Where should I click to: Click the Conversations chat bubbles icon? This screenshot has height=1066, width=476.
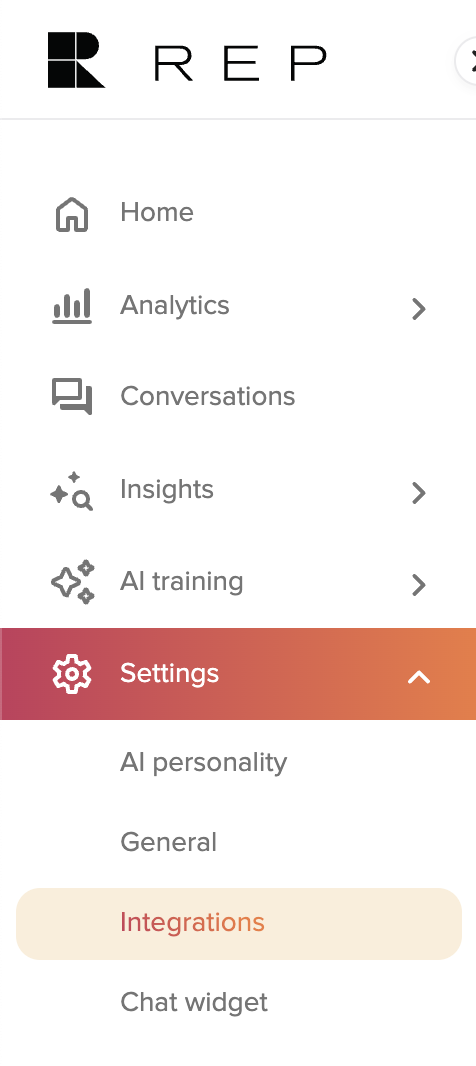pyautogui.click(x=72, y=396)
